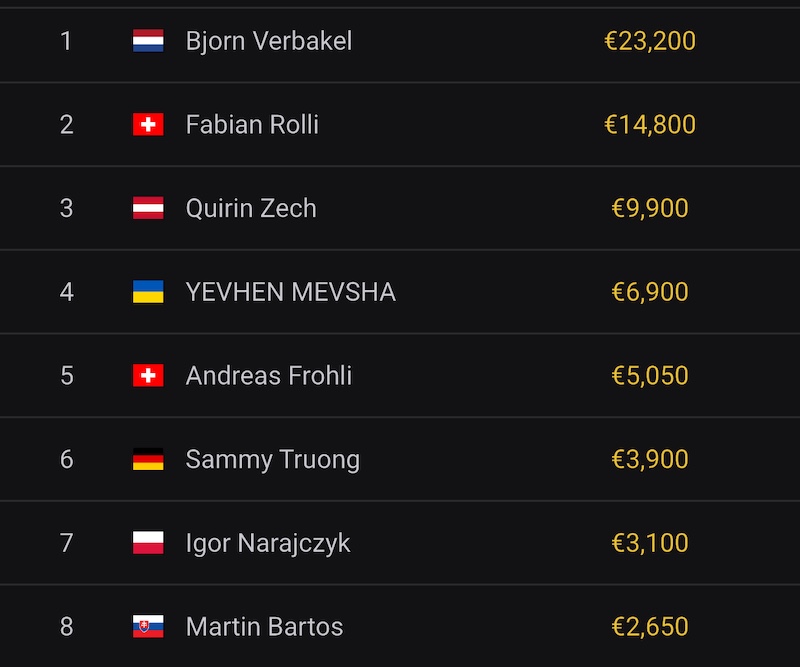Click the player name Quirin Zech

click(x=251, y=208)
